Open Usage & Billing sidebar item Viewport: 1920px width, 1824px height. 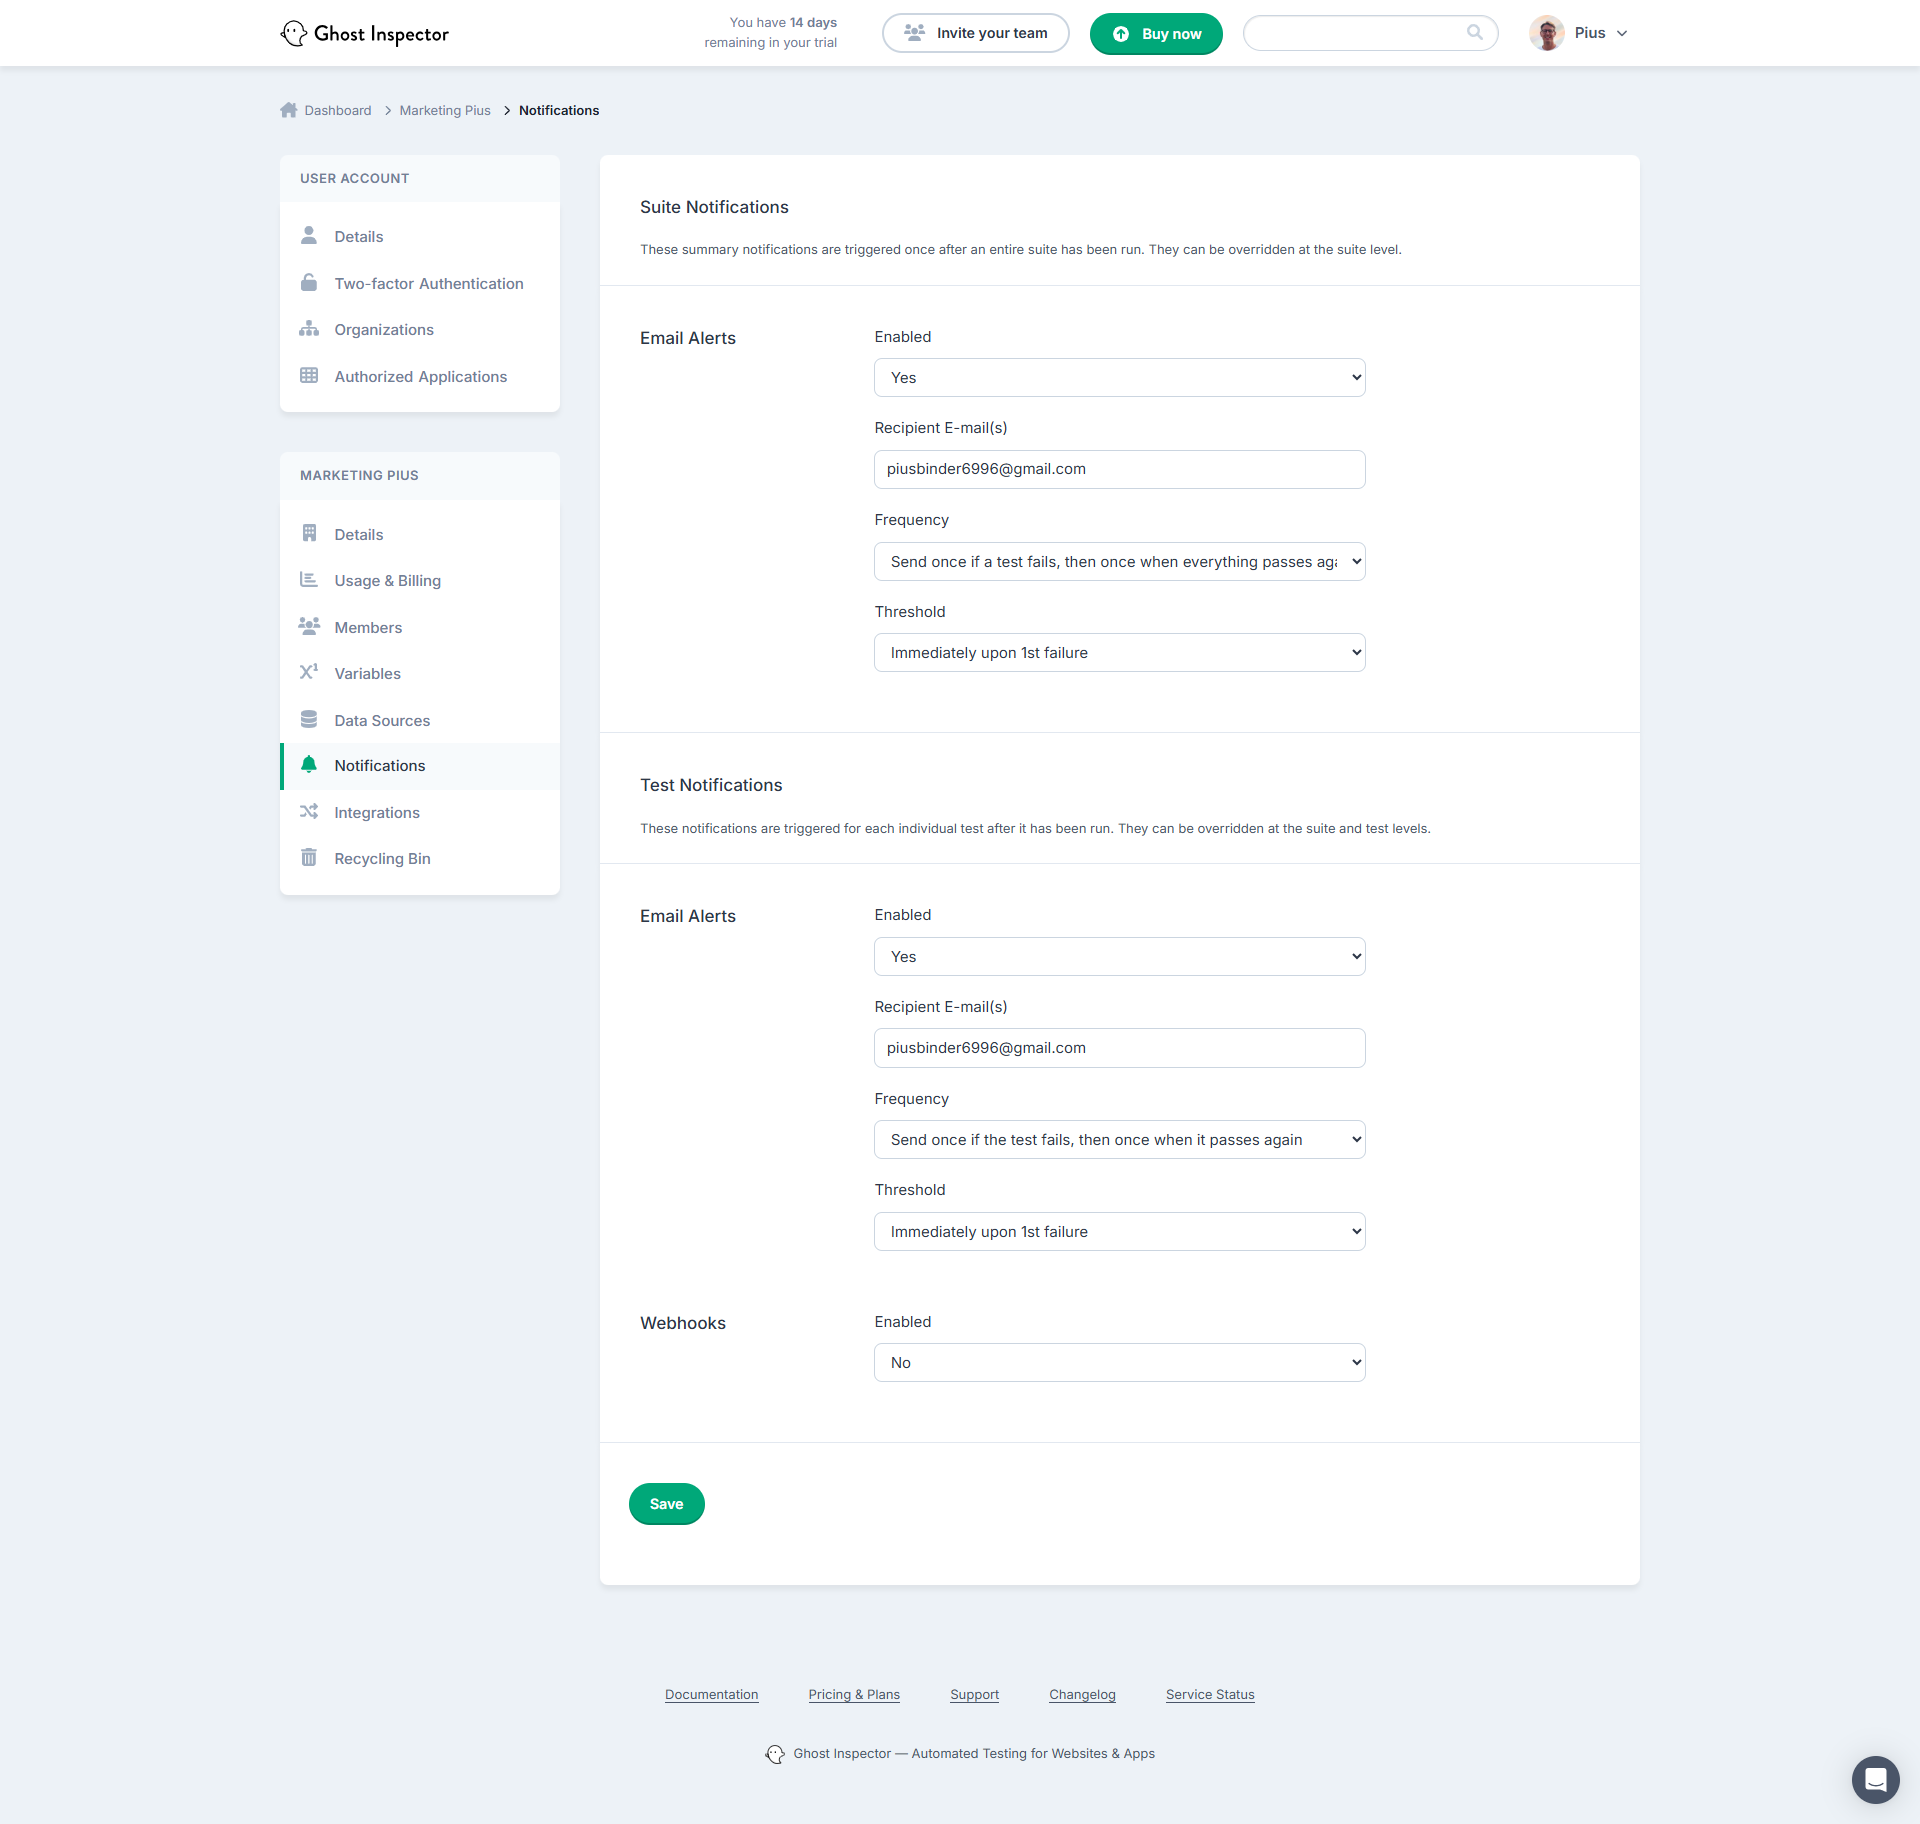[387, 581]
